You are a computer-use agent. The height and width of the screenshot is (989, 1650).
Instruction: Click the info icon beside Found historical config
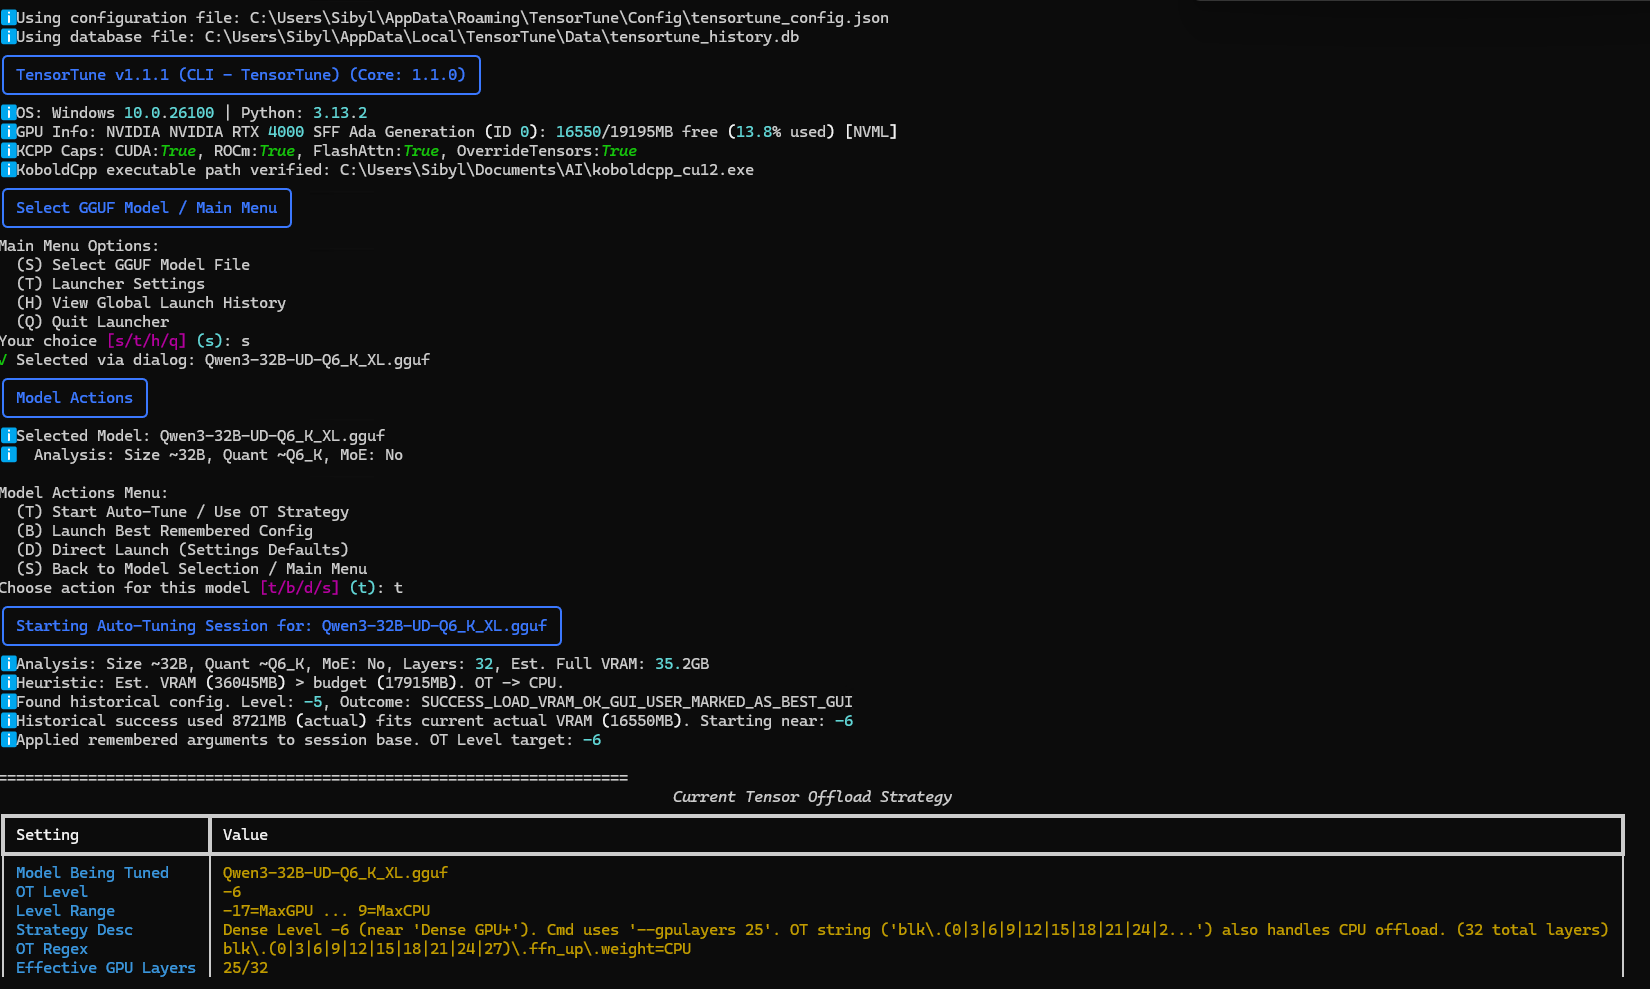[8, 702]
